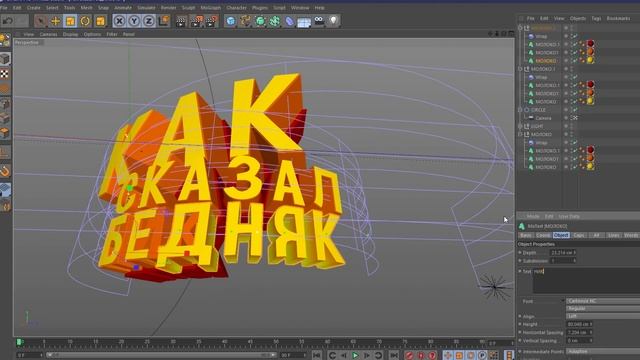640x360 pixels.
Task: Toggle the Y axis lock
Action: (134, 21)
